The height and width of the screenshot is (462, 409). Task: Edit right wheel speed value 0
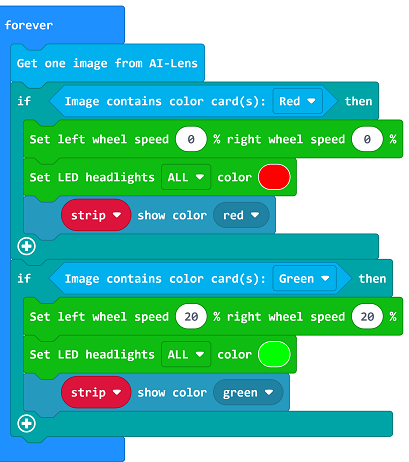[x=367, y=139]
